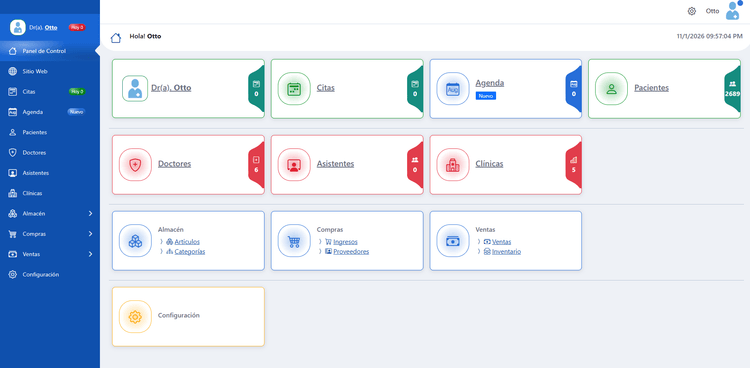
Task: Click the Configuración card label
Action: coord(179,315)
